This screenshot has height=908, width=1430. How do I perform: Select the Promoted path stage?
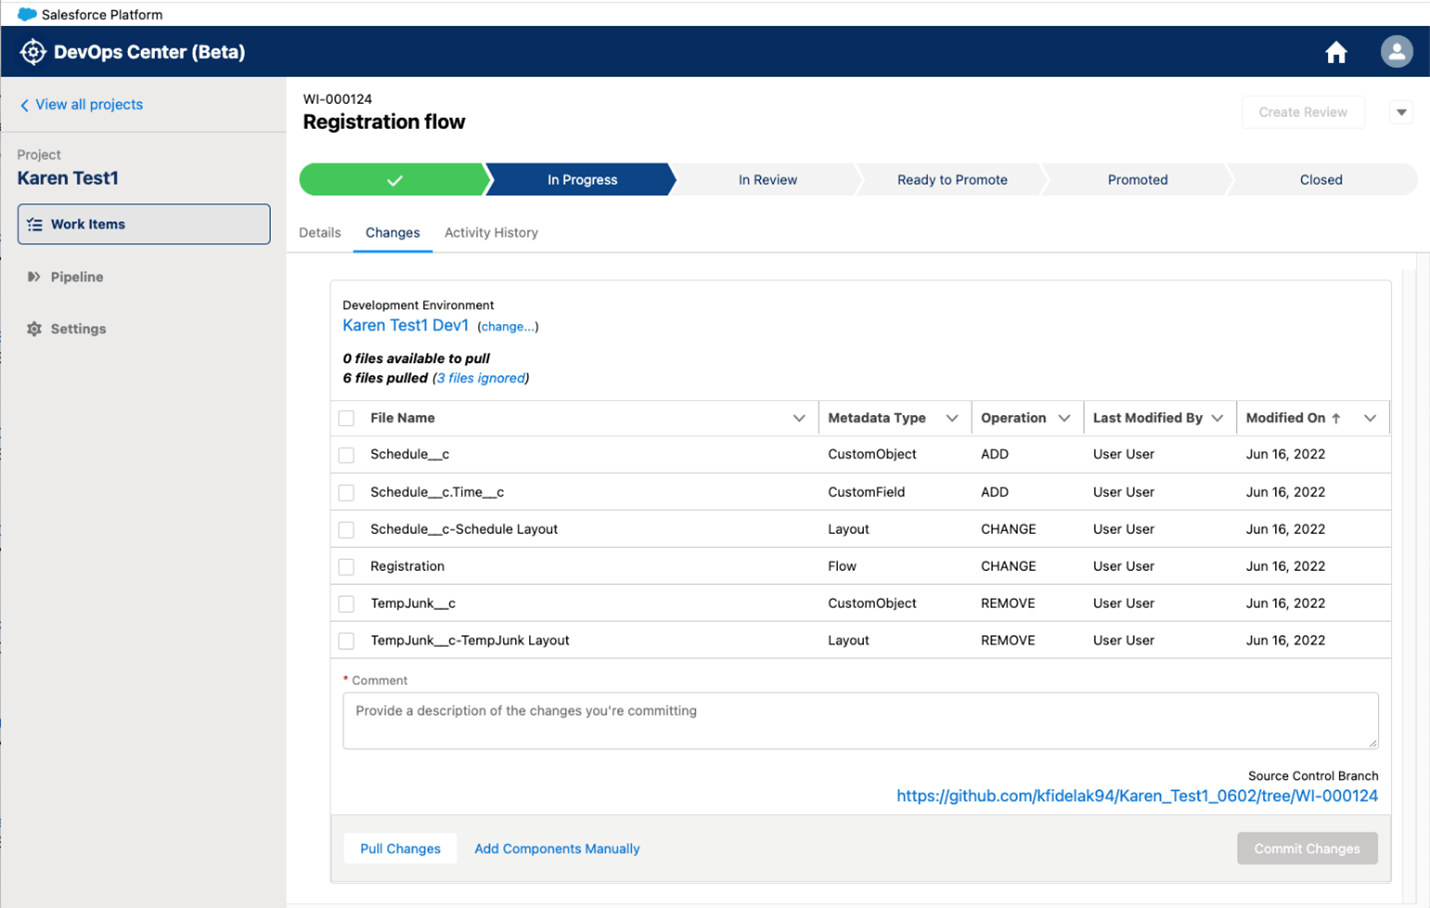1138,180
